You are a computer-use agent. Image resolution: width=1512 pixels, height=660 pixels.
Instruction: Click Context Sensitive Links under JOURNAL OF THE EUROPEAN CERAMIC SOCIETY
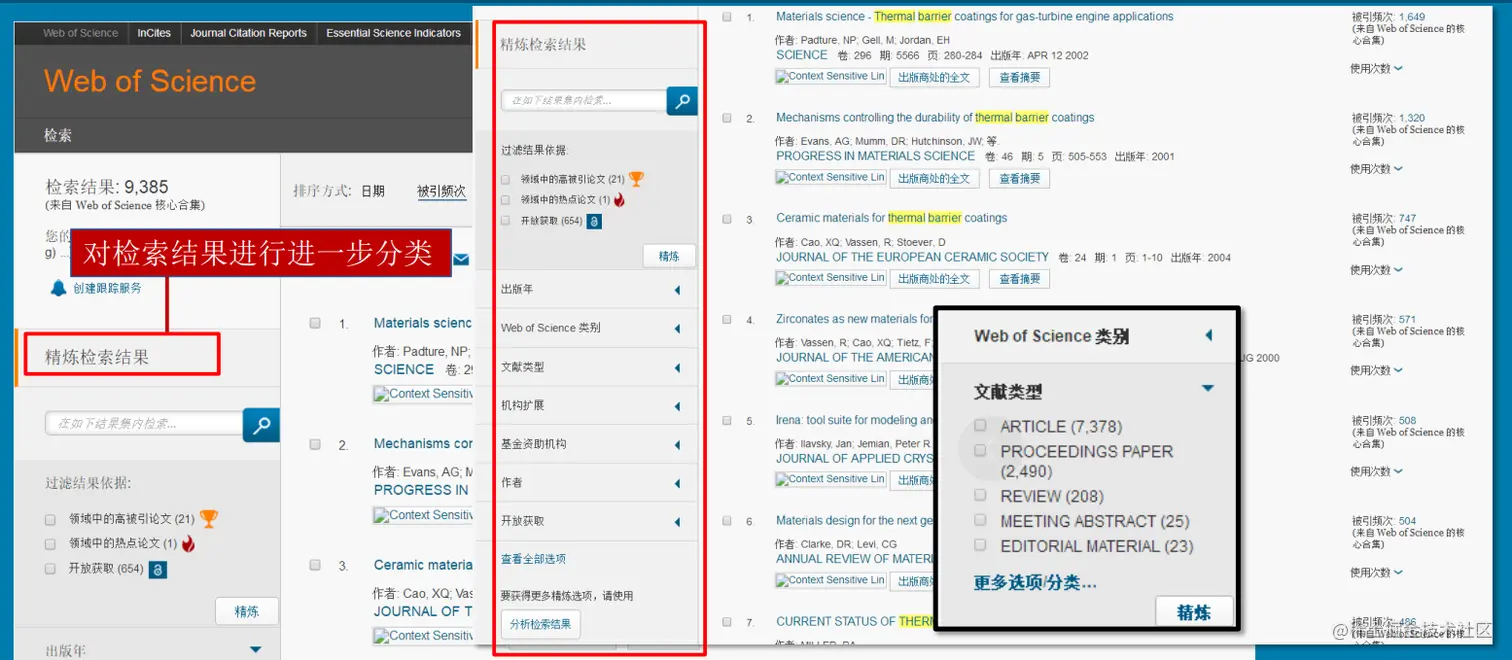pyautogui.click(x=830, y=278)
